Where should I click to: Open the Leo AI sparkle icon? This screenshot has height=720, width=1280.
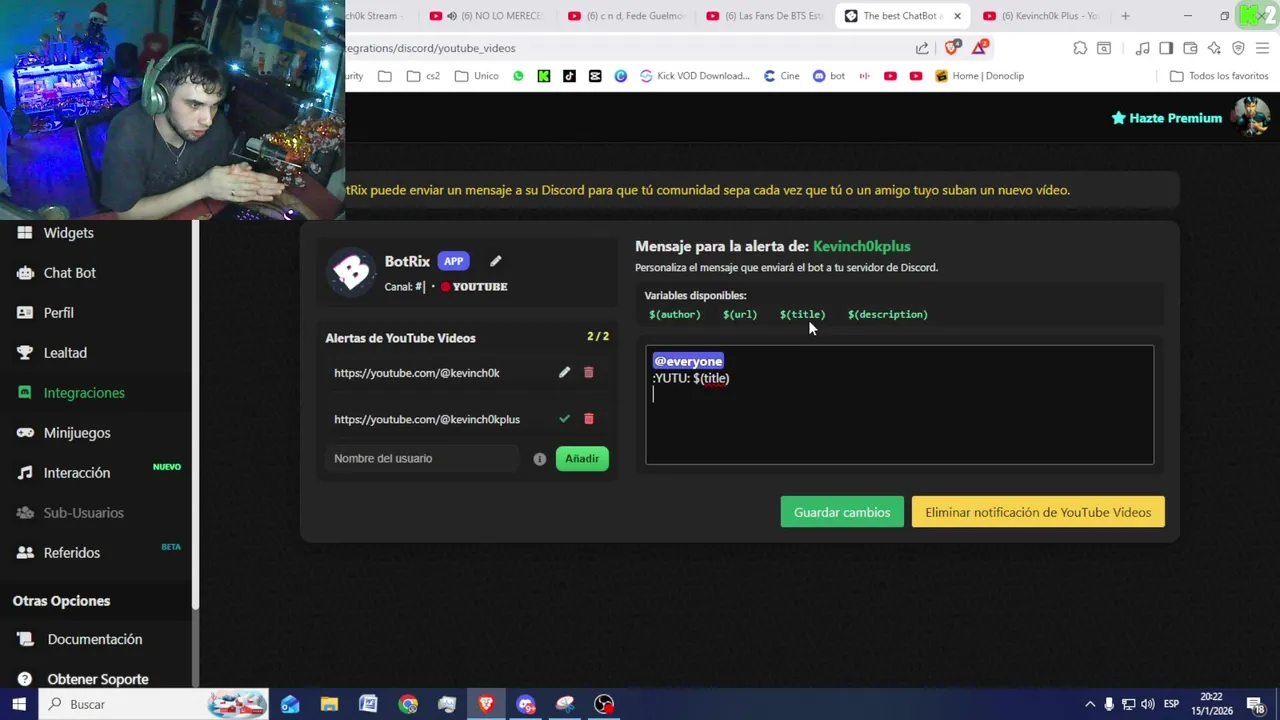(x=1214, y=48)
